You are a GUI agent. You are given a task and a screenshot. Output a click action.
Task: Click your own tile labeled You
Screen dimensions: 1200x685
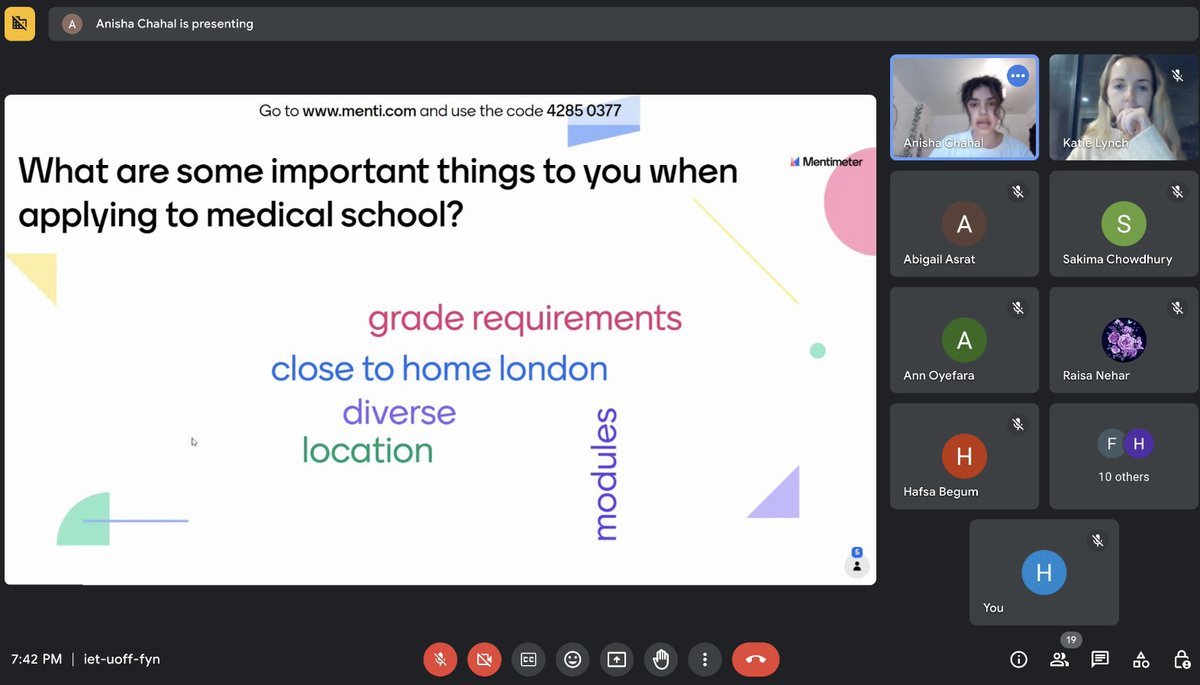point(1044,572)
